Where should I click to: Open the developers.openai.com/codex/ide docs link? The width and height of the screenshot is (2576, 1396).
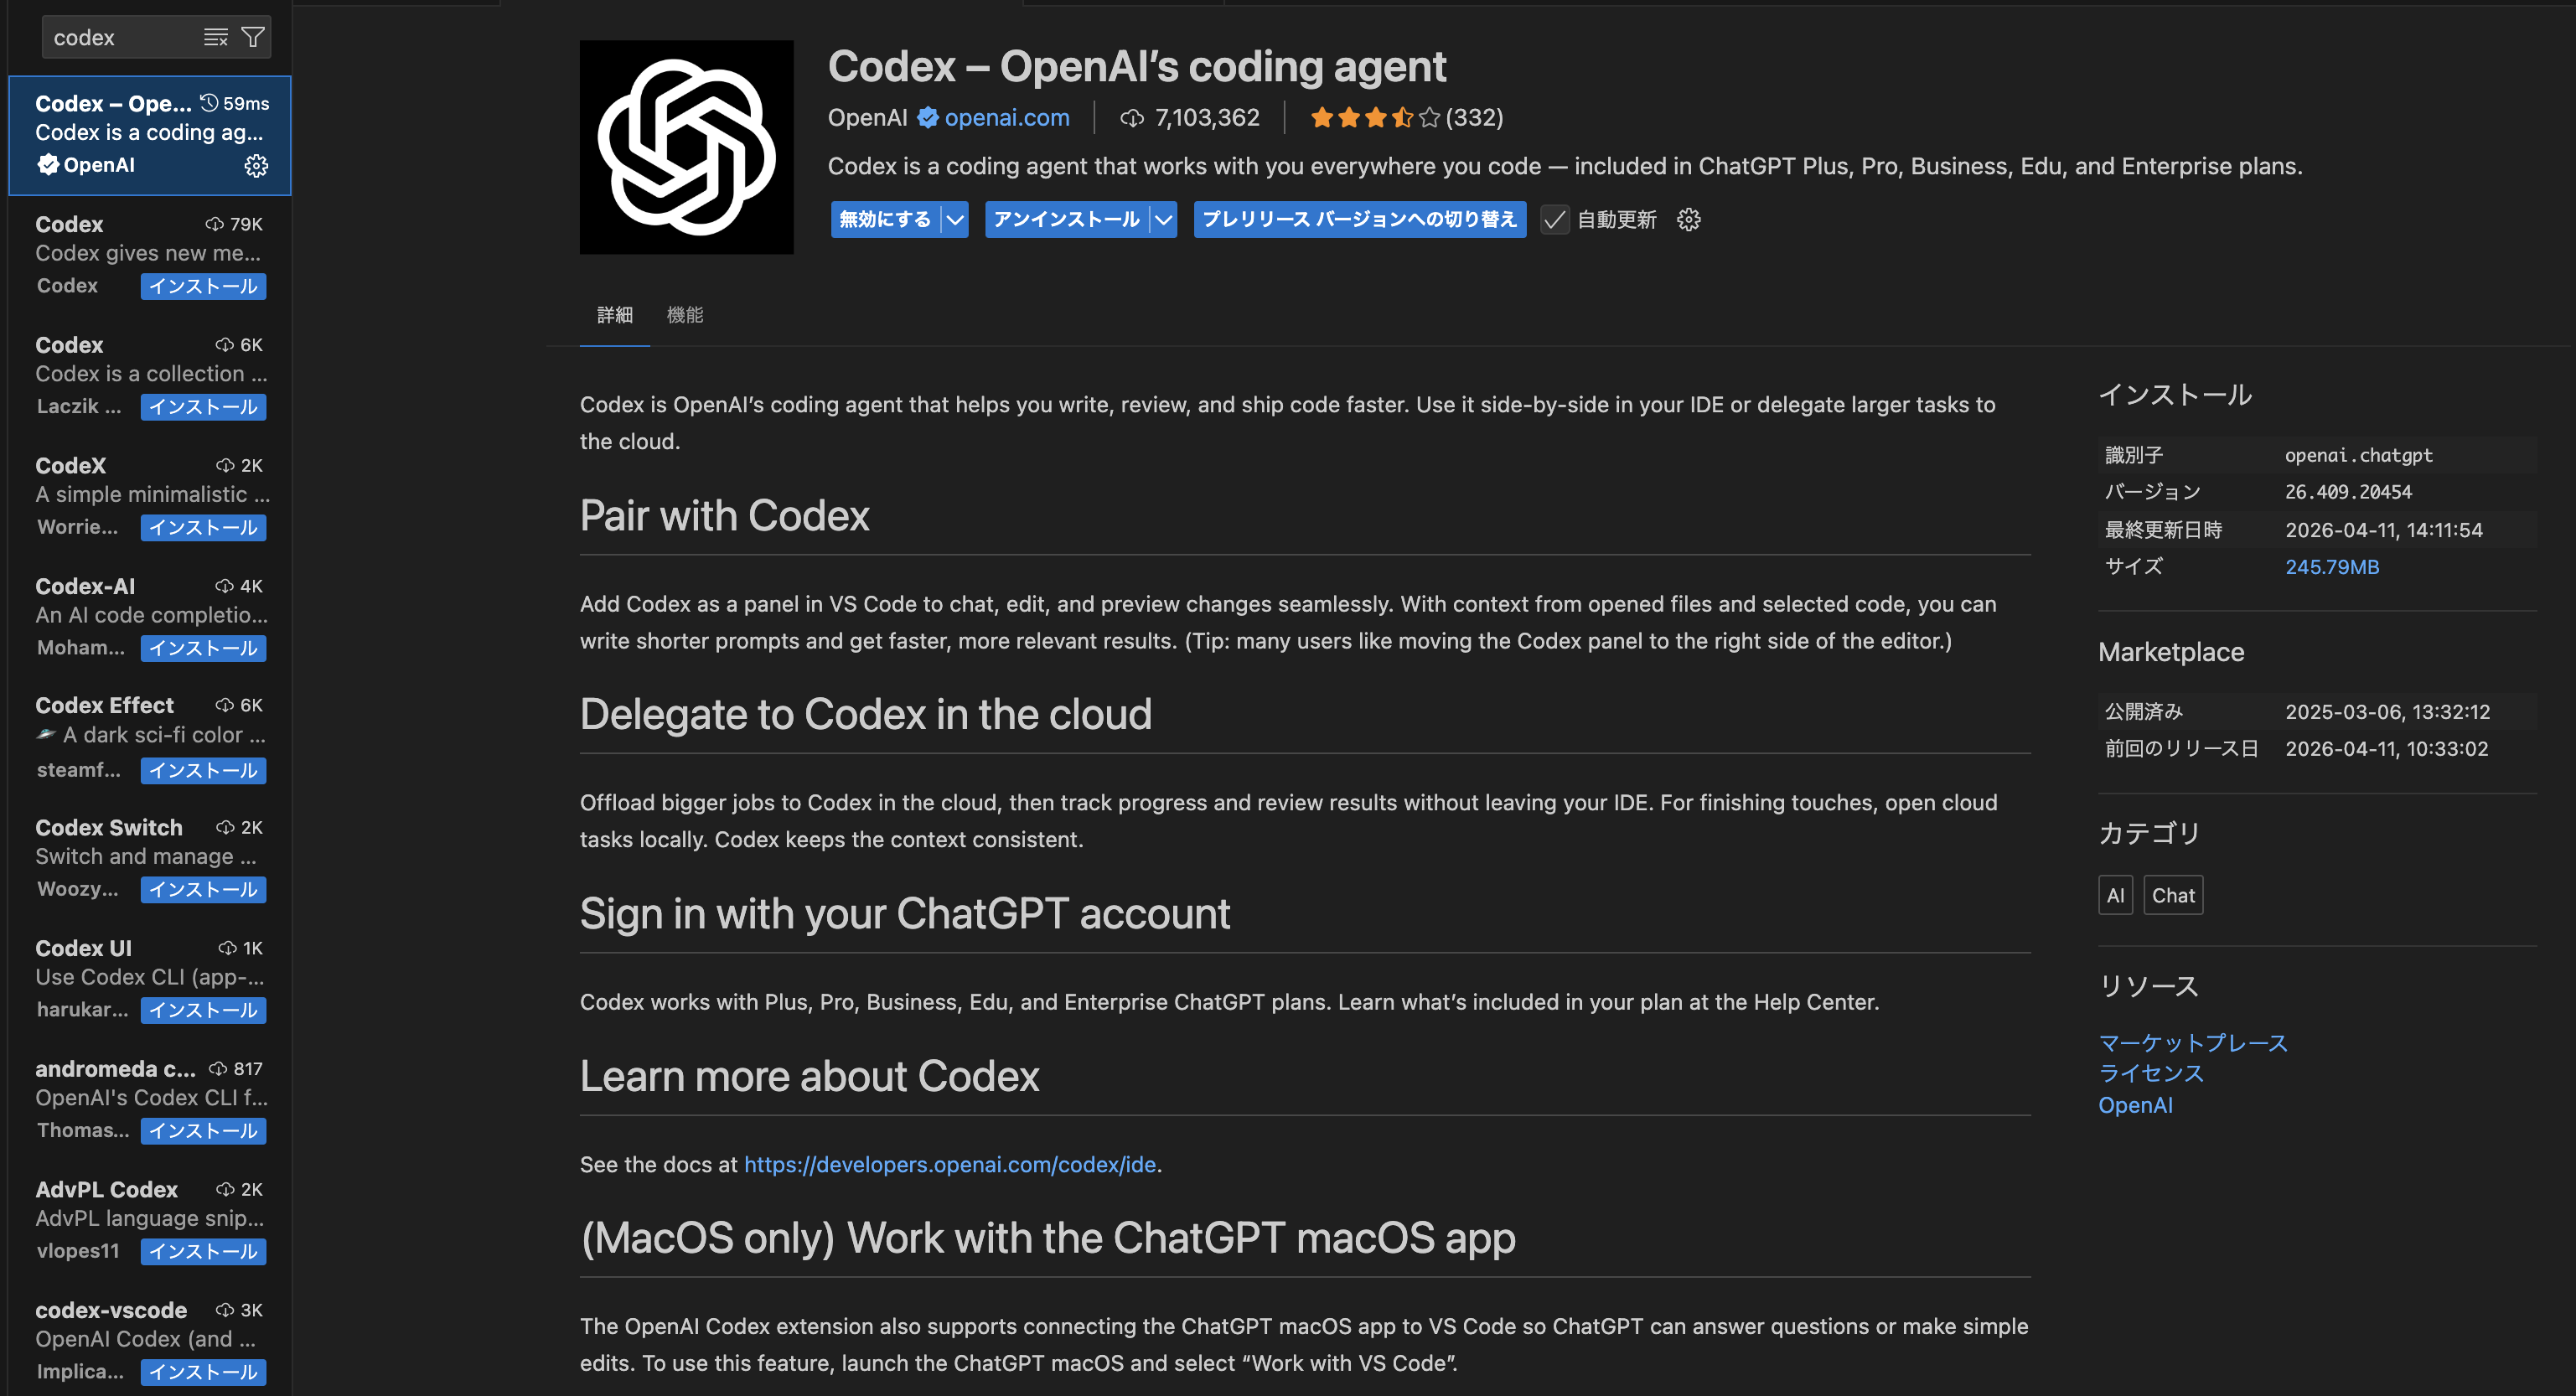tap(949, 1165)
